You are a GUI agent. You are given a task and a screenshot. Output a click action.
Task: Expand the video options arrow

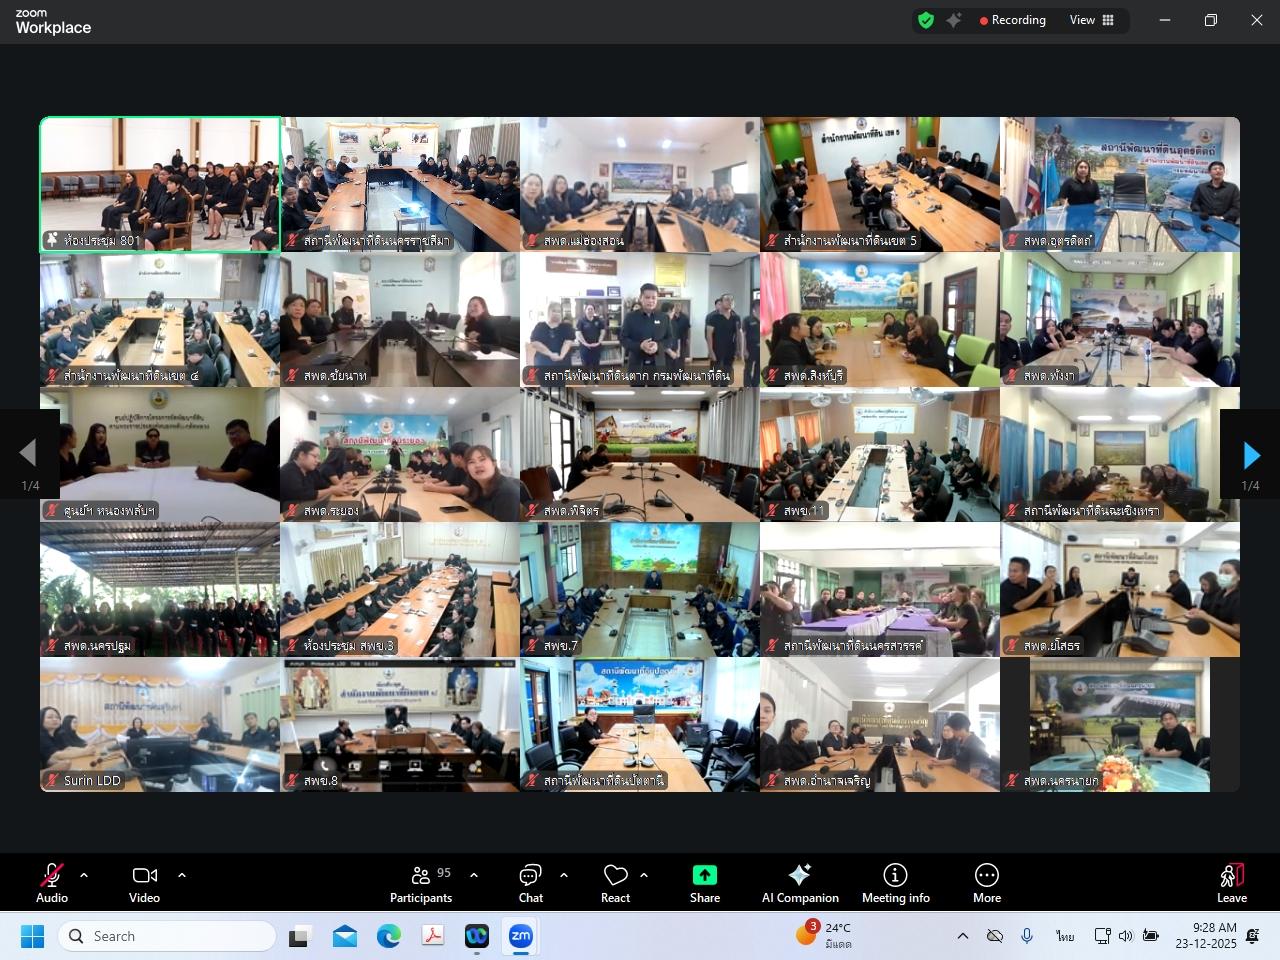pos(182,875)
